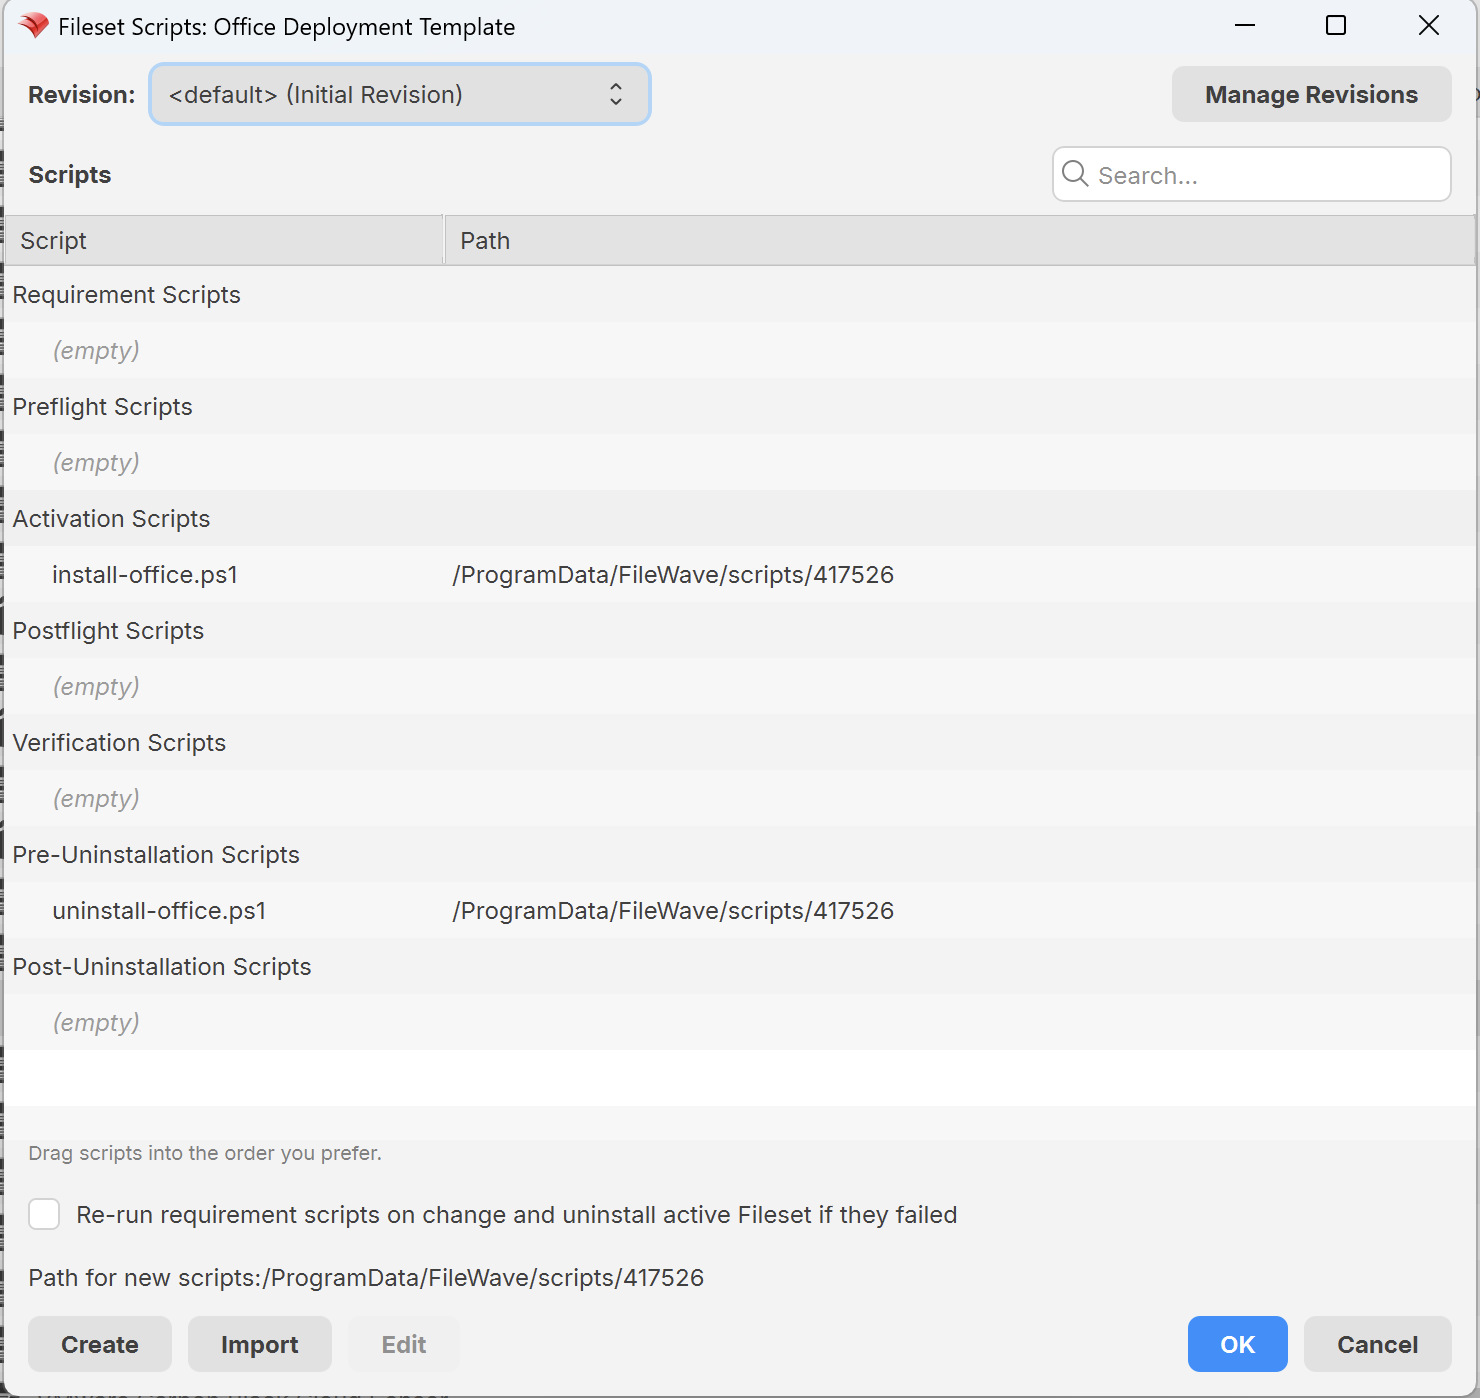
Task: Click the Script column header
Action: [x=224, y=240]
